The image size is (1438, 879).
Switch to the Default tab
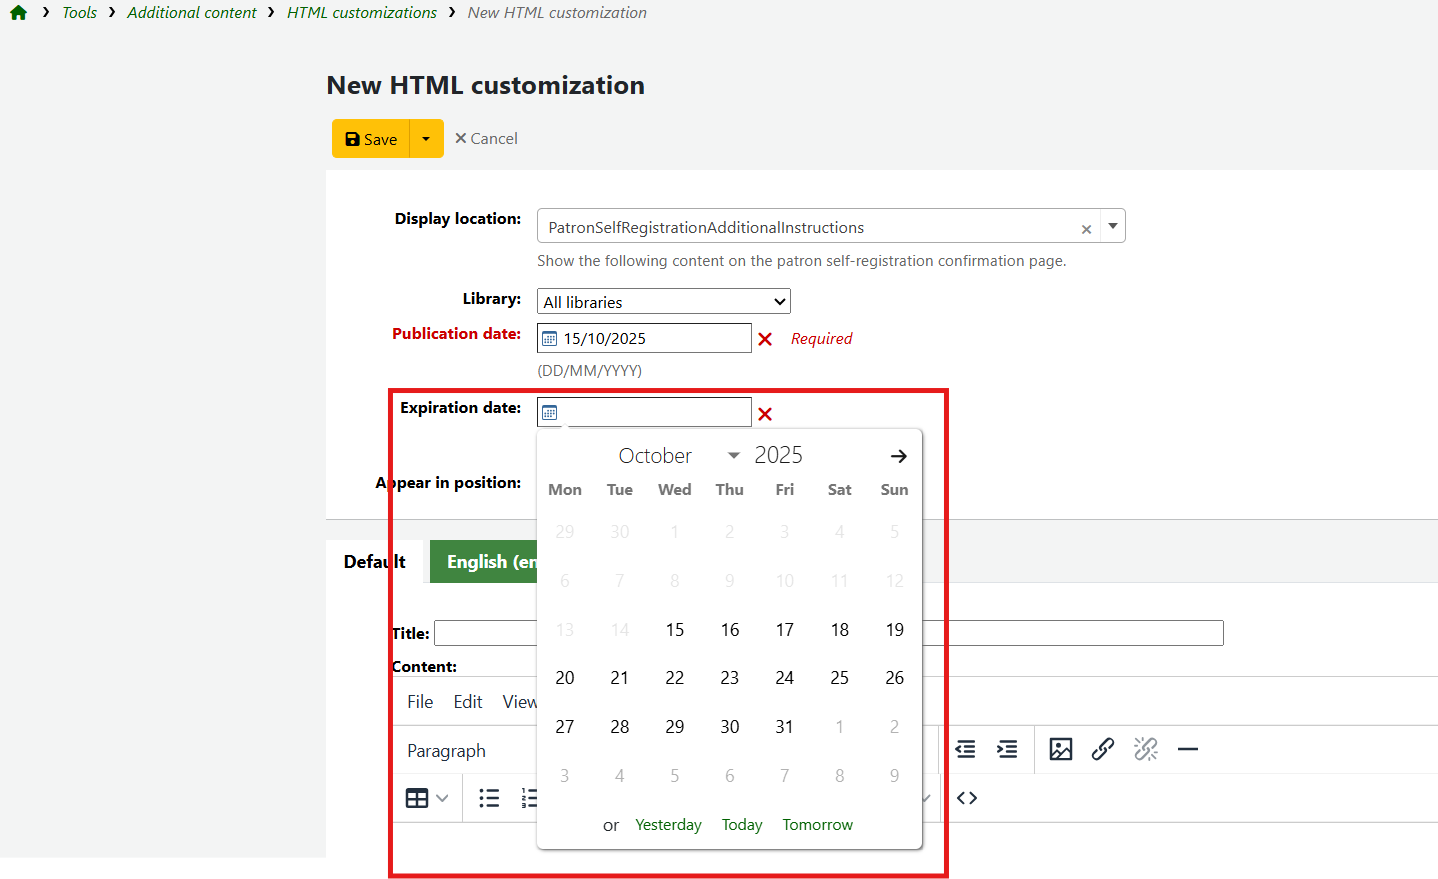(374, 562)
